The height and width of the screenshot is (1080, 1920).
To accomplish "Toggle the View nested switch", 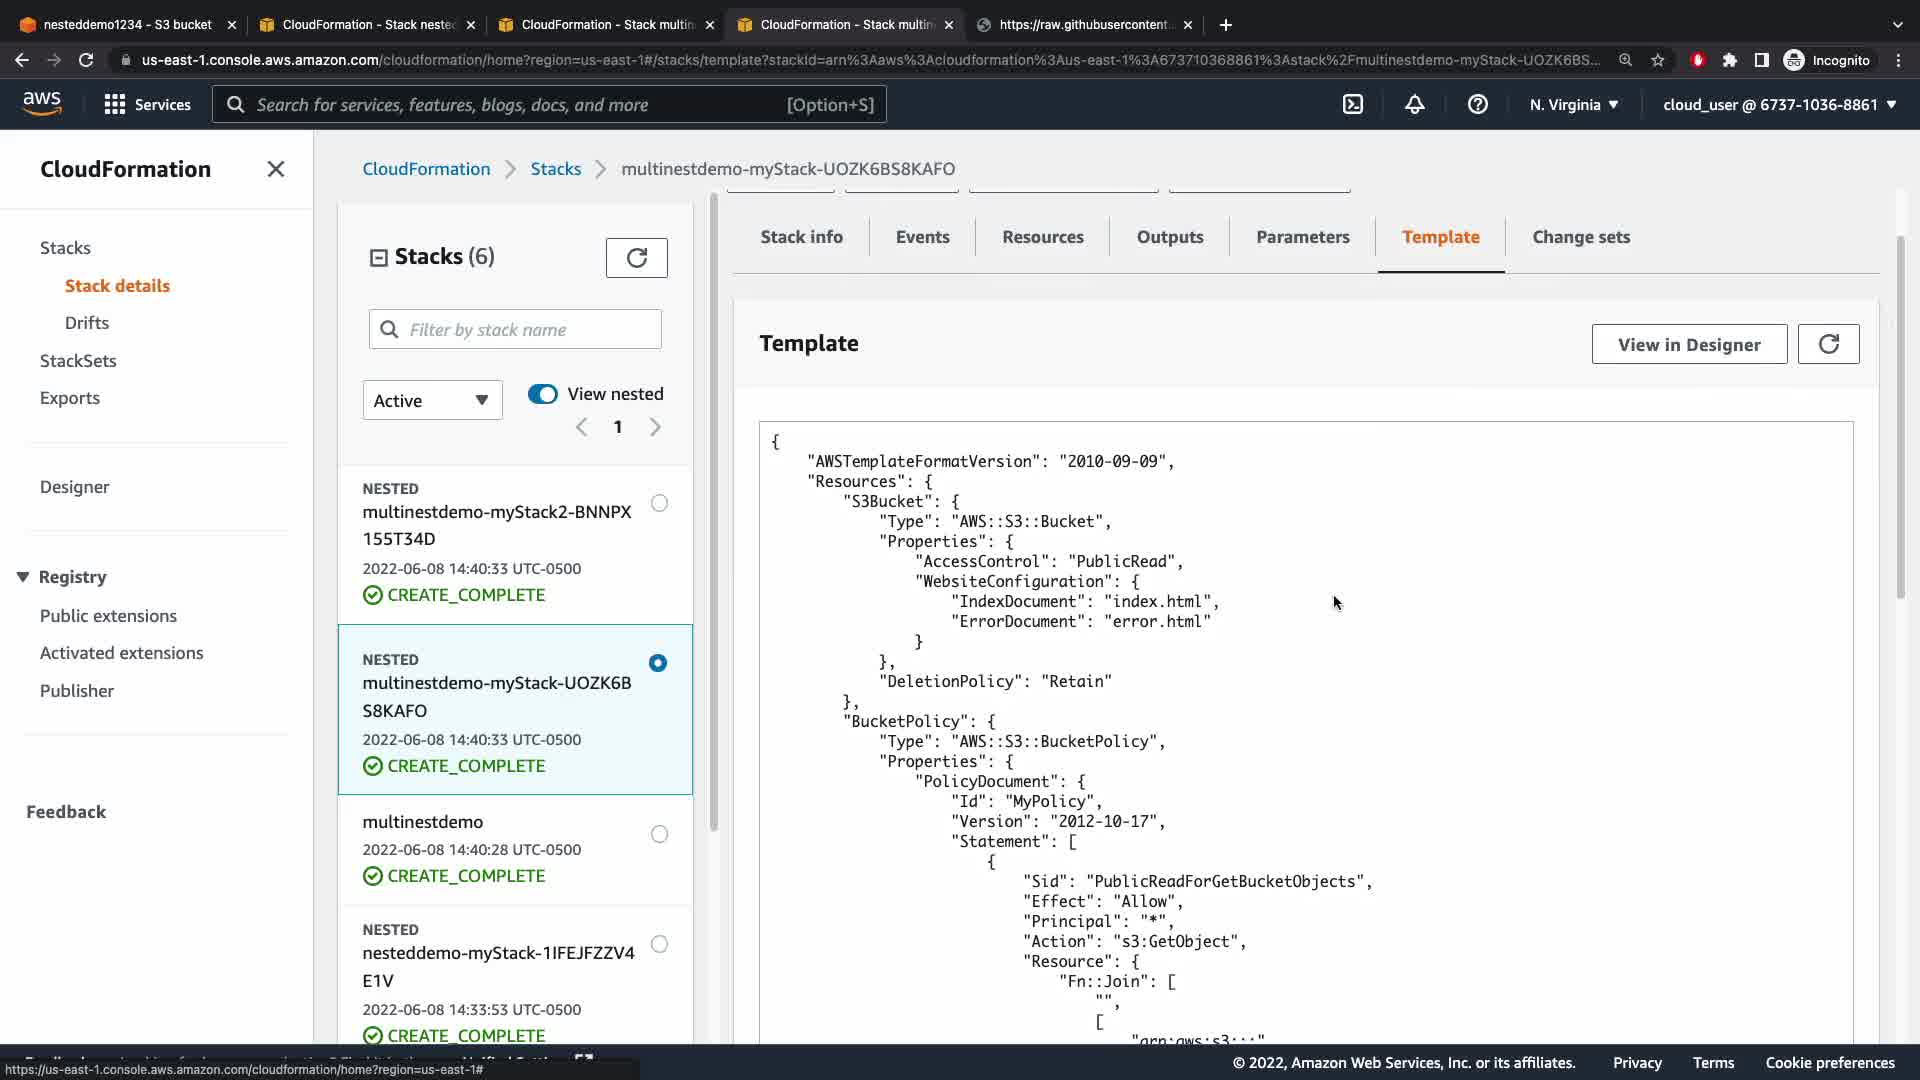I will 543,394.
